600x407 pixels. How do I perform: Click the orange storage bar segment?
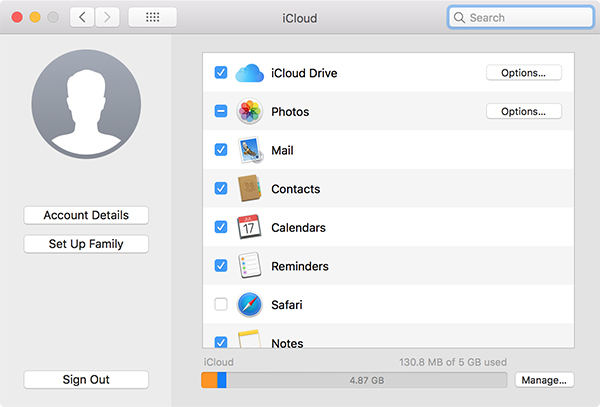tap(209, 380)
